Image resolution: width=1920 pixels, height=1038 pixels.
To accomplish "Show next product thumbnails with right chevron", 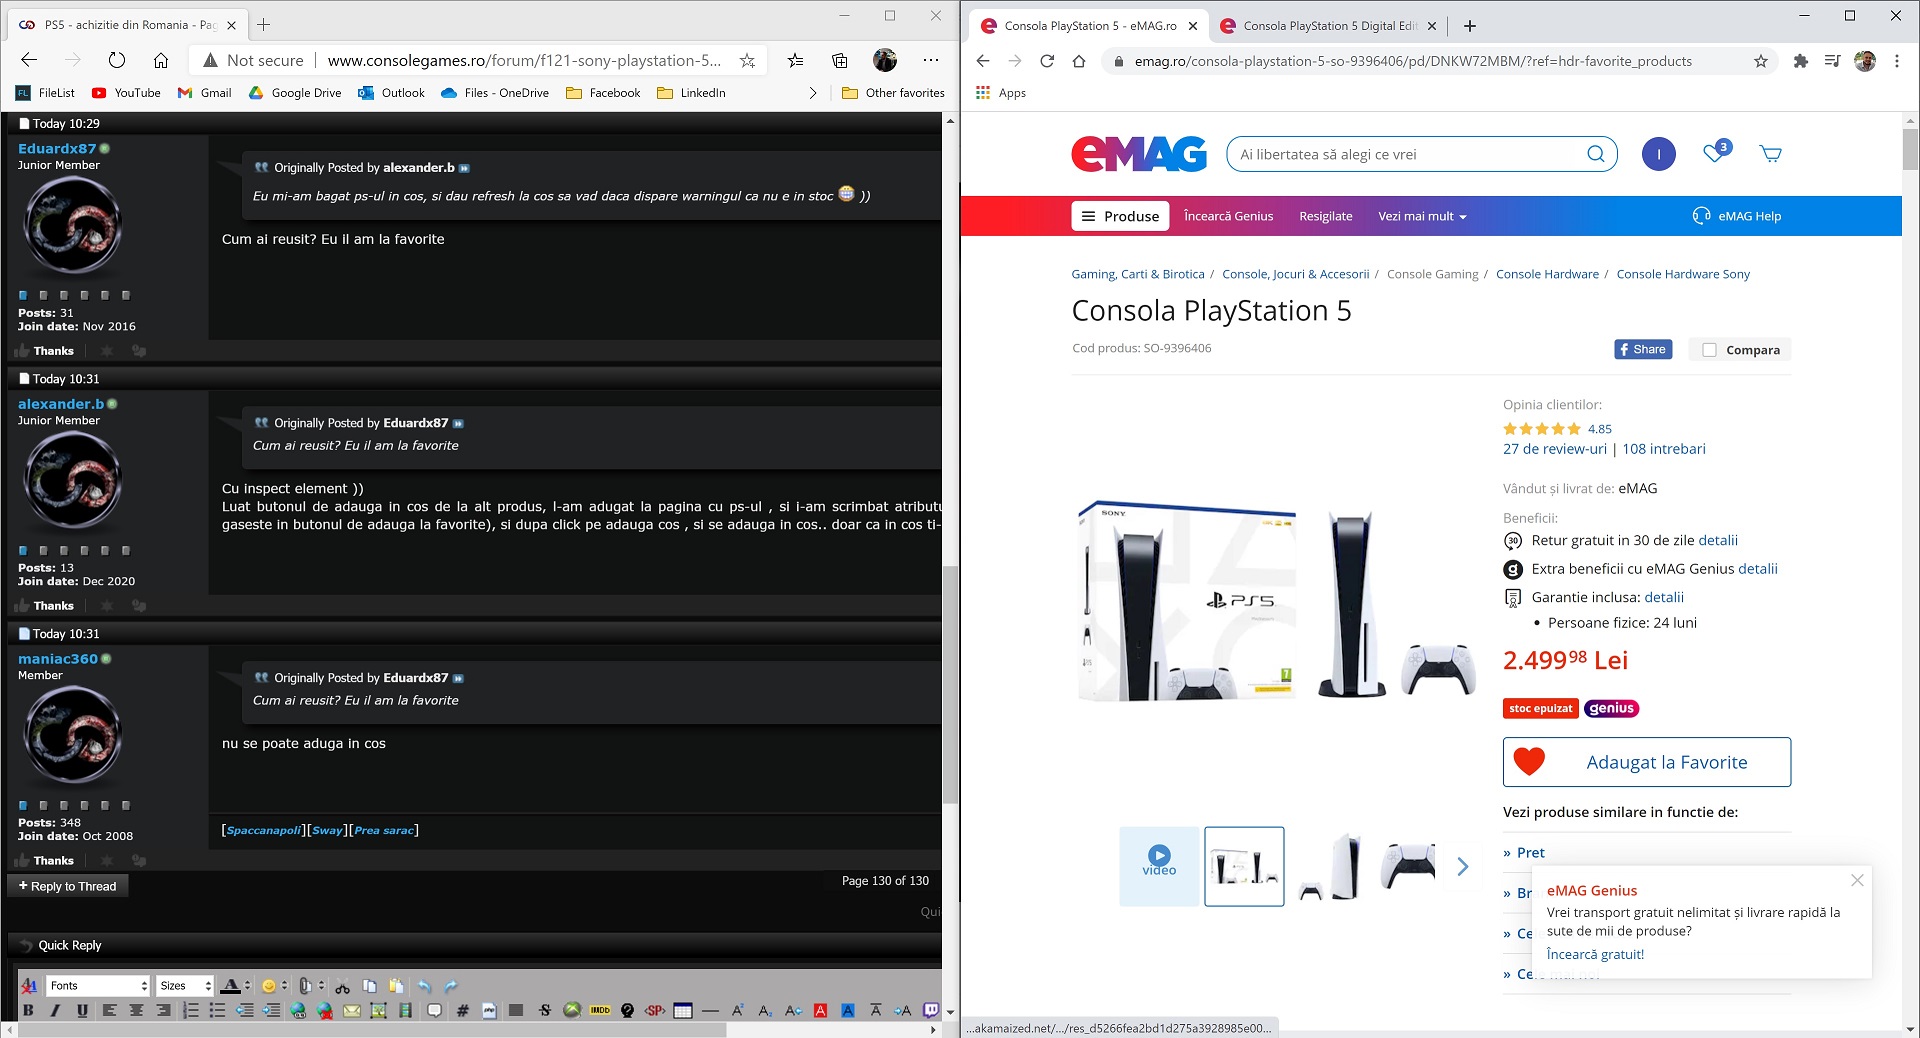I will point(1463,866).
